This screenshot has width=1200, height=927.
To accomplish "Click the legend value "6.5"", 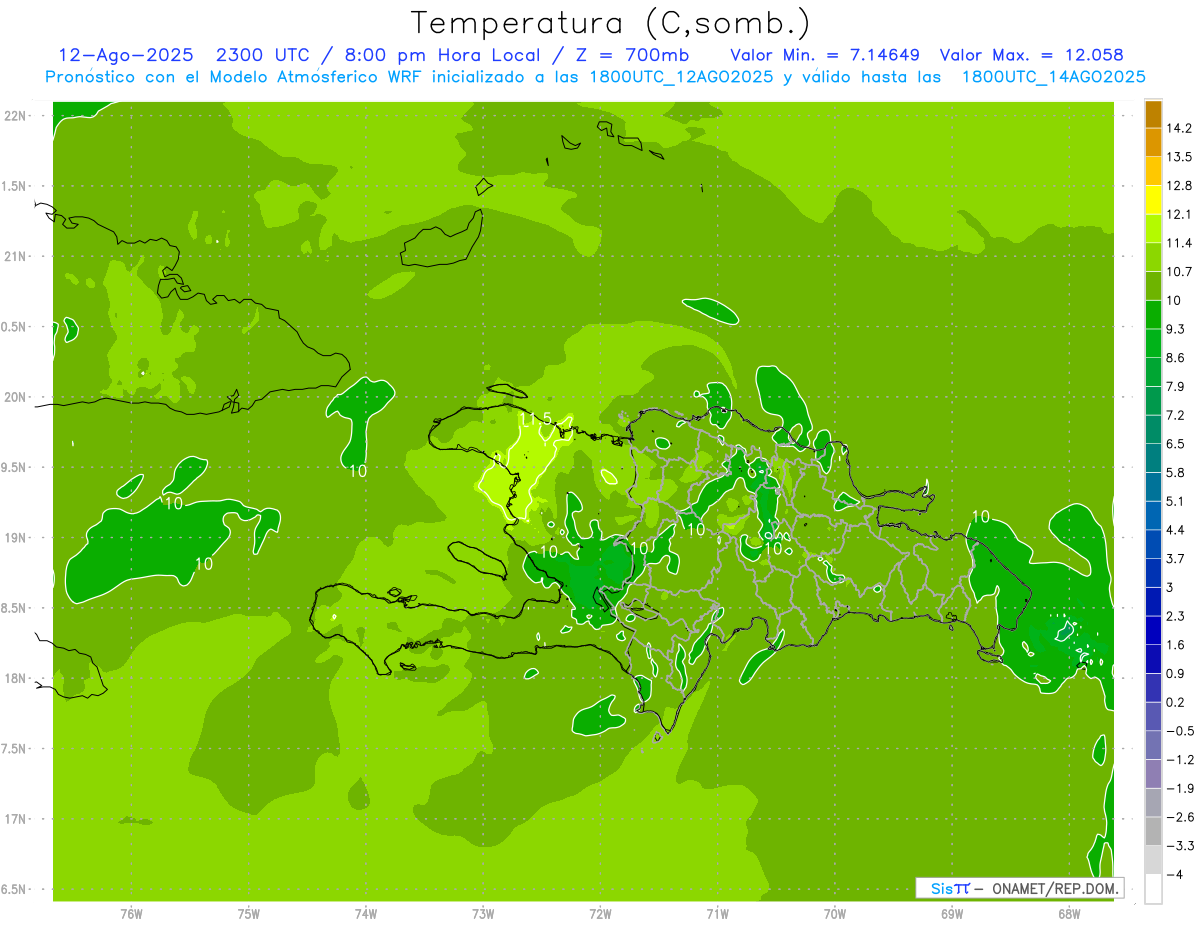I will [1176, 444].
